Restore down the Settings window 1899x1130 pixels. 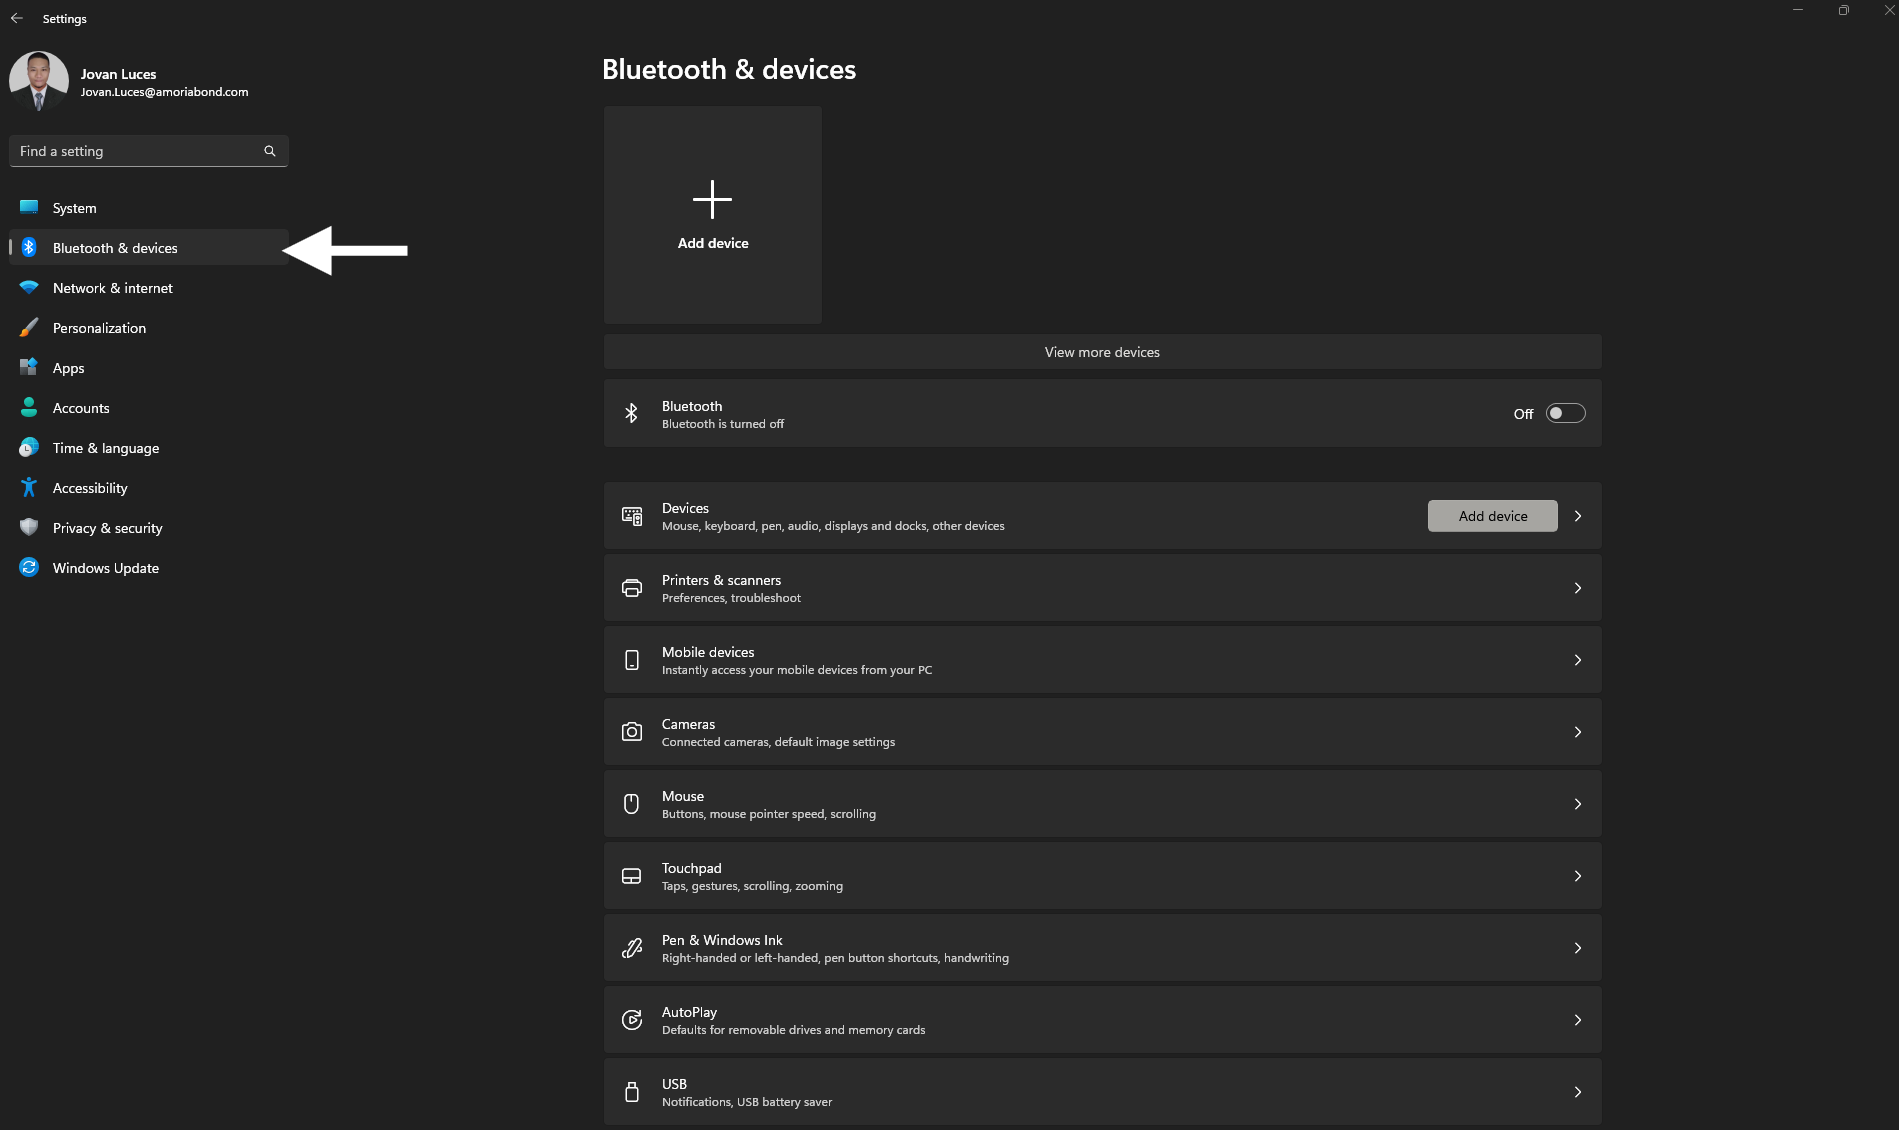1843,10
